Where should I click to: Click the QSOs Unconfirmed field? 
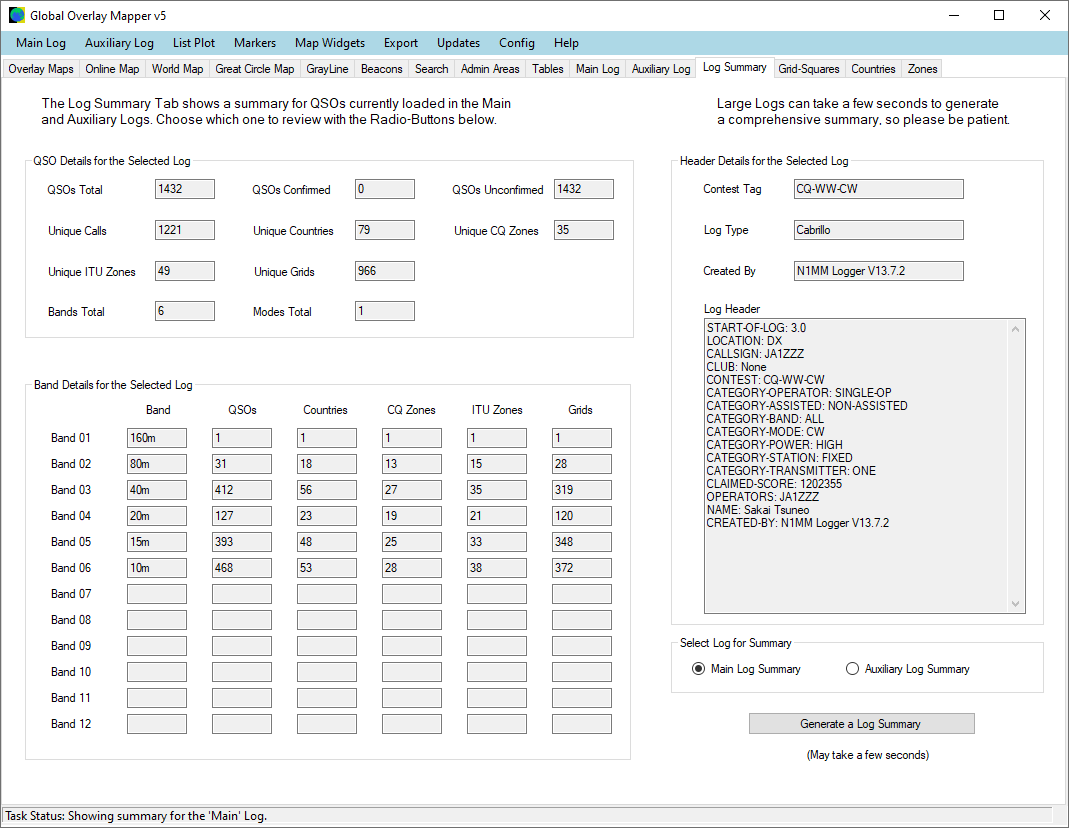point(584,189)
